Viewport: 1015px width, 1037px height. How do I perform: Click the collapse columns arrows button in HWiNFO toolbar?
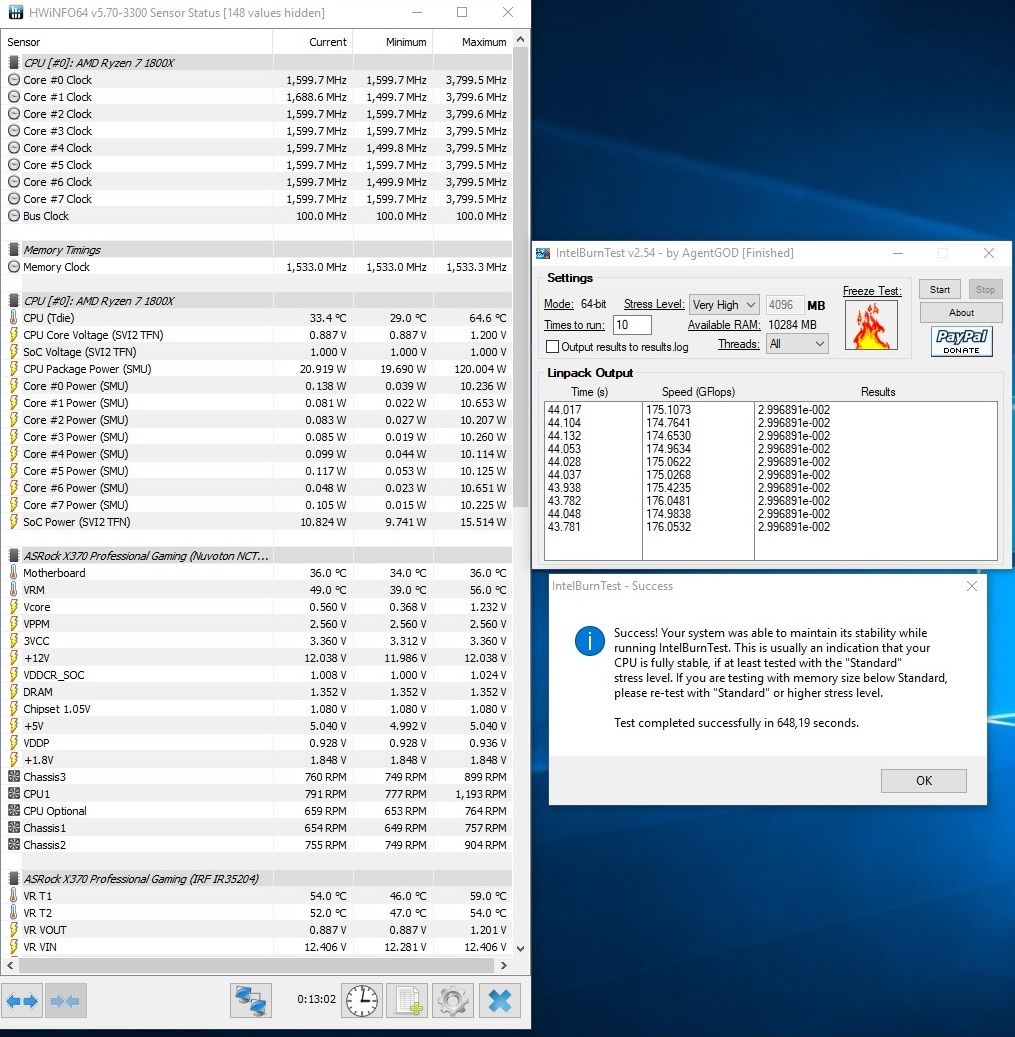click(x=65, y=1001)
